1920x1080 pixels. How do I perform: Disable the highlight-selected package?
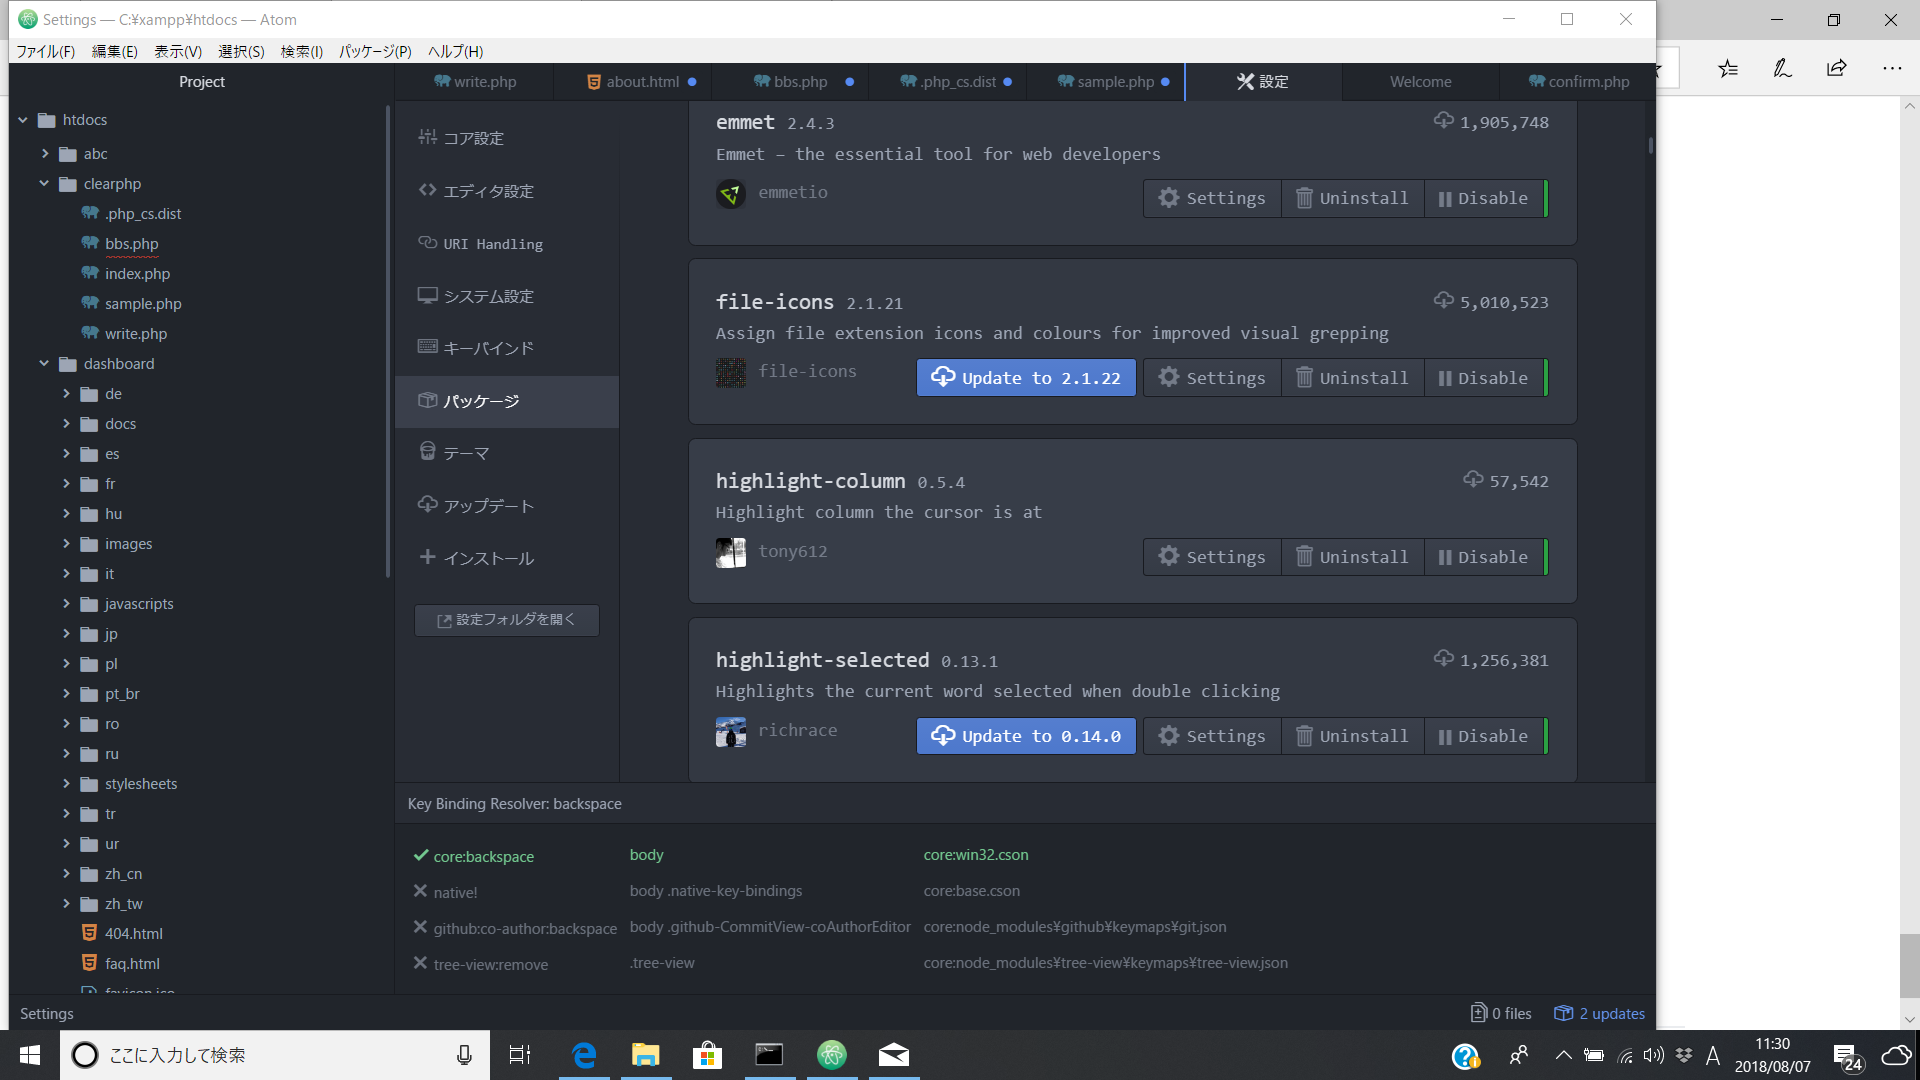1485,735
